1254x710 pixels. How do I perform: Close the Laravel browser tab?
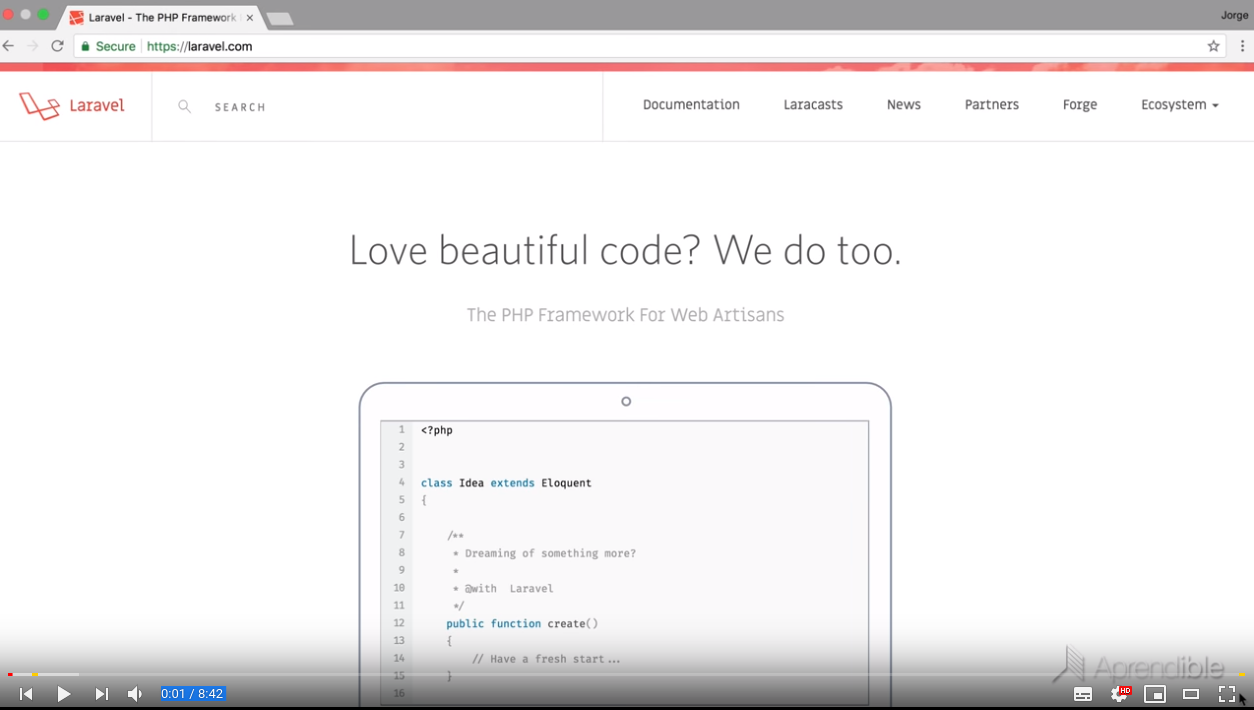(x=250, y=18)
